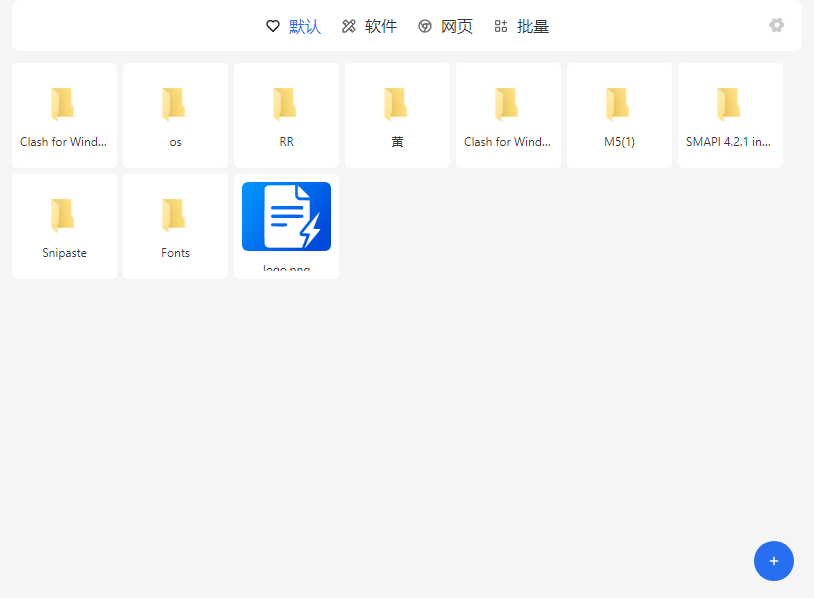Select the logo.png document thumbnail

coord(287,216)
